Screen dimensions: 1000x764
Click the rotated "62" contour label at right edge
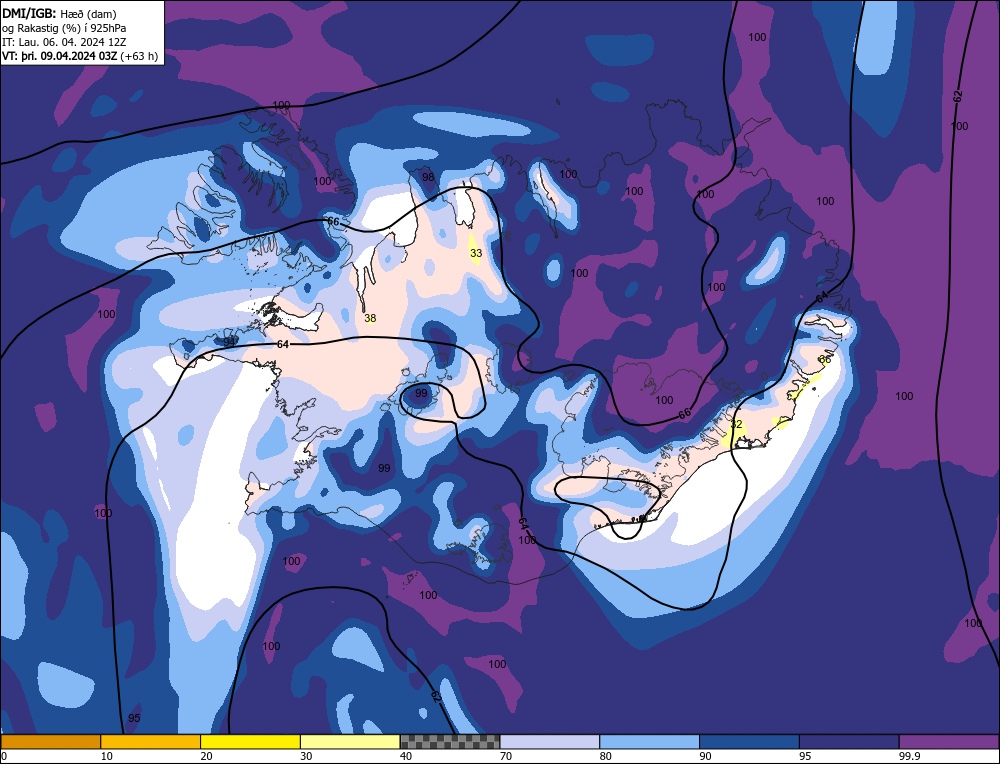pos(957,96)
